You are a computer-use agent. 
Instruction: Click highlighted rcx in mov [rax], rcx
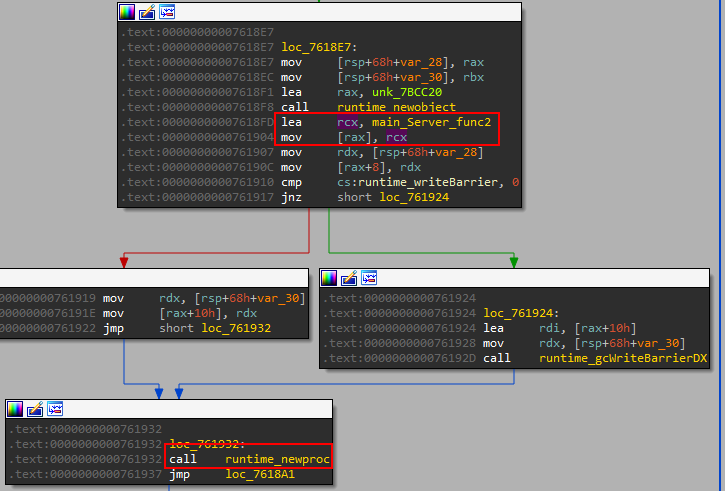pos(397,137)
